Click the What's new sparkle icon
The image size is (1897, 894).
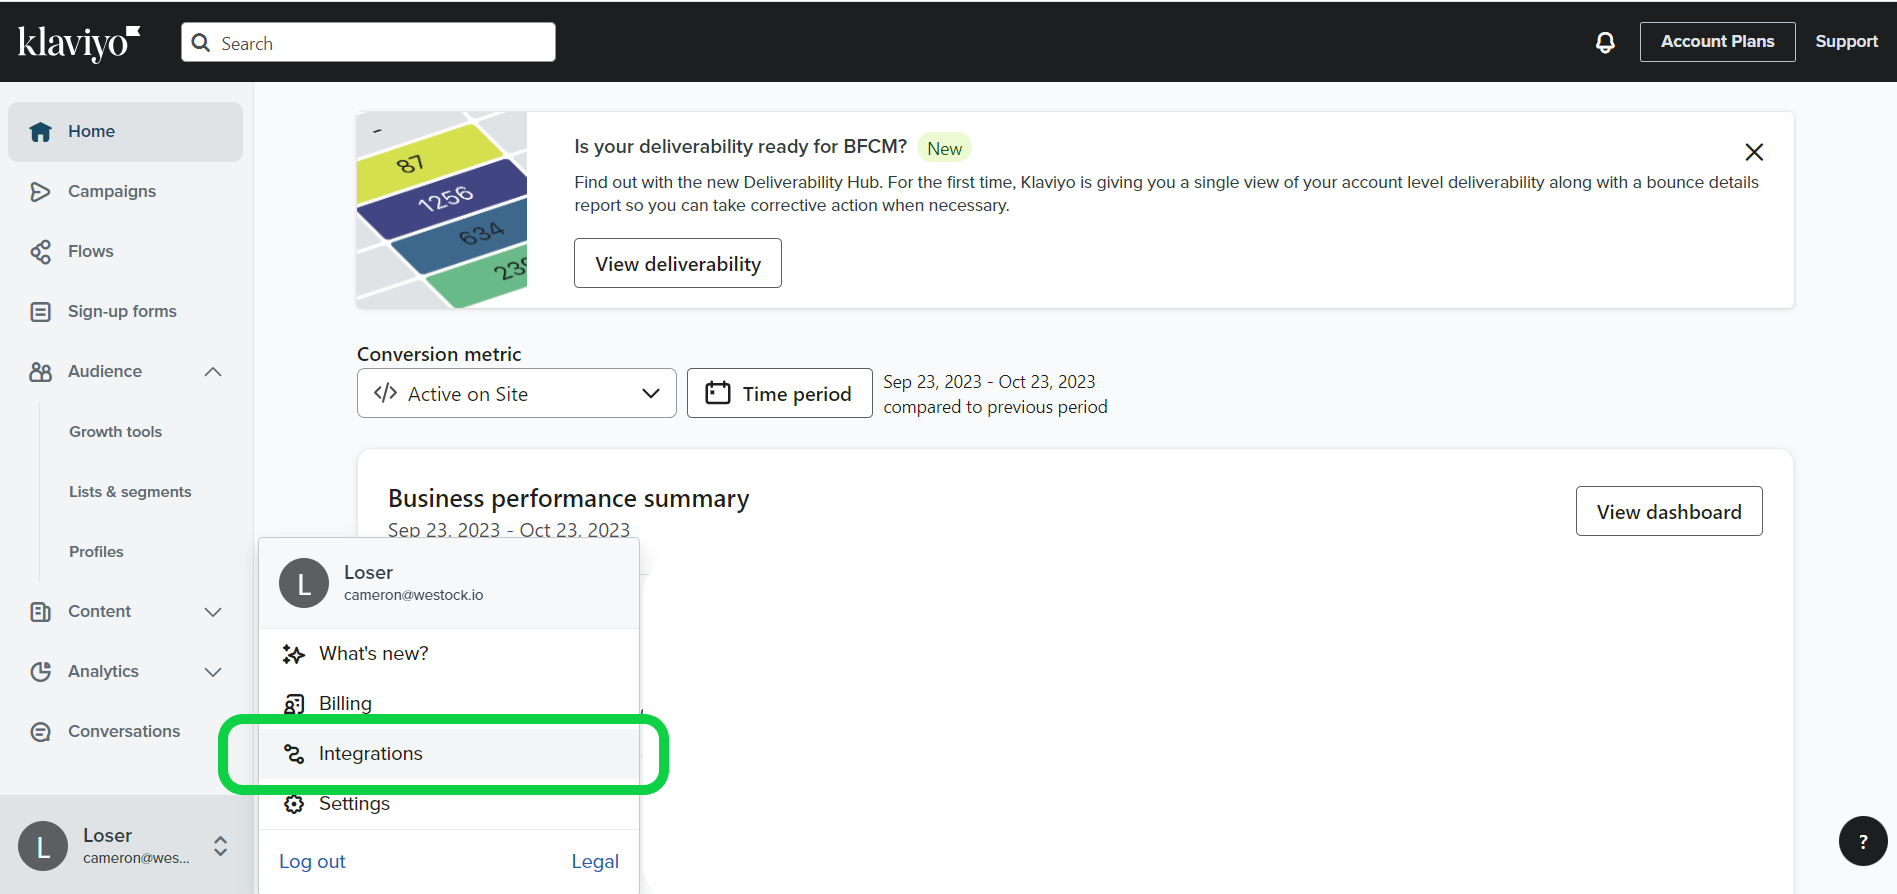coord(293,654)
